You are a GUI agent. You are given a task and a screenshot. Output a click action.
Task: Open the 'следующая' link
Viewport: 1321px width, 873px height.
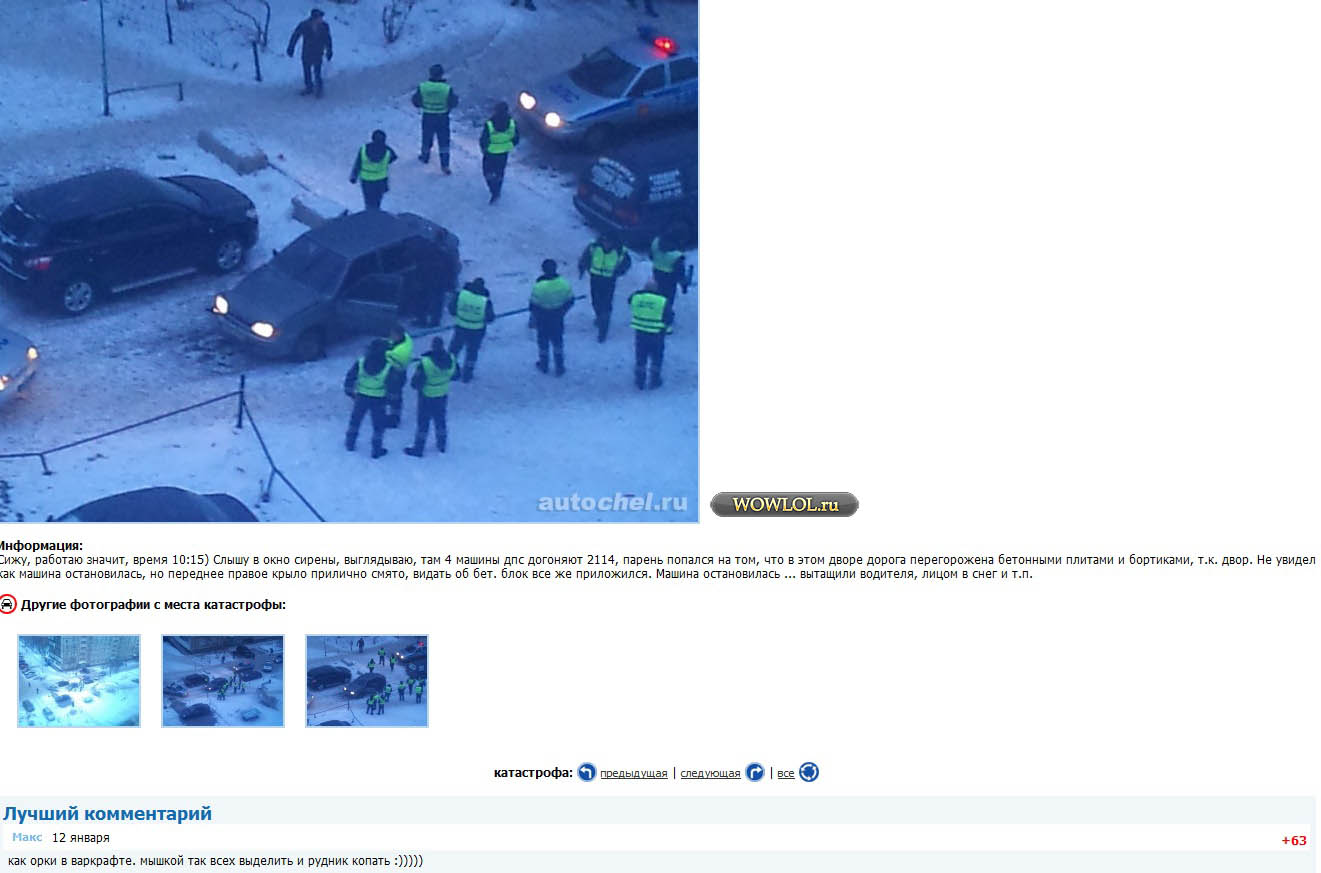click(710, 773)
